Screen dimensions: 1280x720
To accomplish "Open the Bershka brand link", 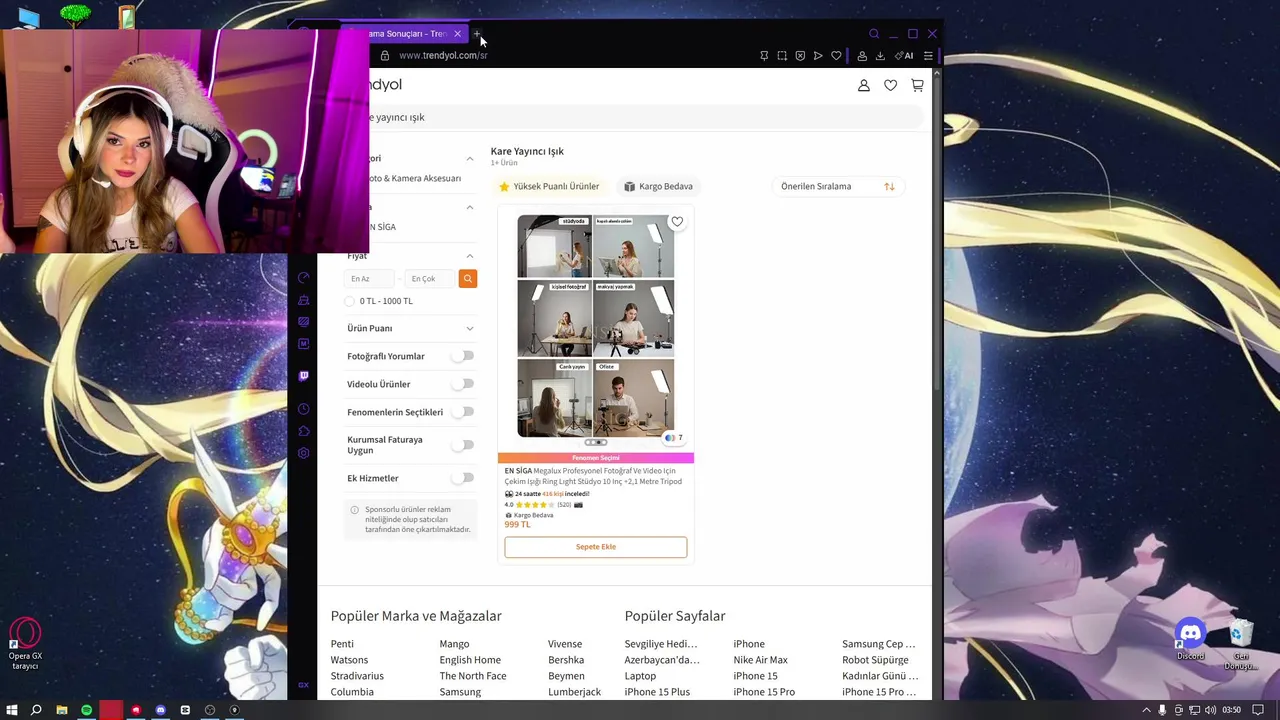I will click(566, 660).
